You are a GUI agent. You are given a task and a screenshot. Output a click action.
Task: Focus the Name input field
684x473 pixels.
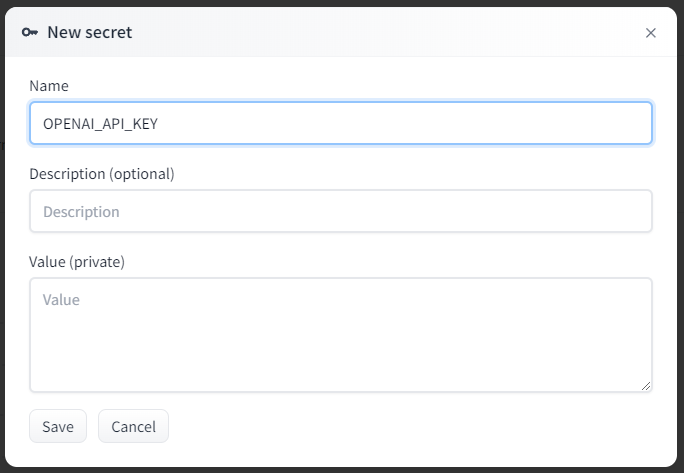(x=341, y=123)
